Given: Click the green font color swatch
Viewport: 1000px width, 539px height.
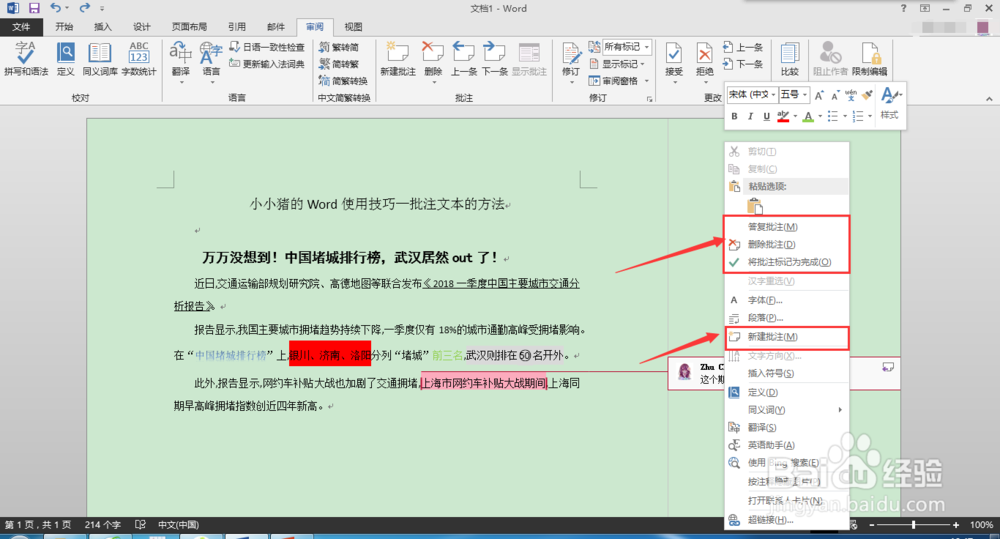Looking at the screenshot, I should pyautogui.click(x=808, y=116).
